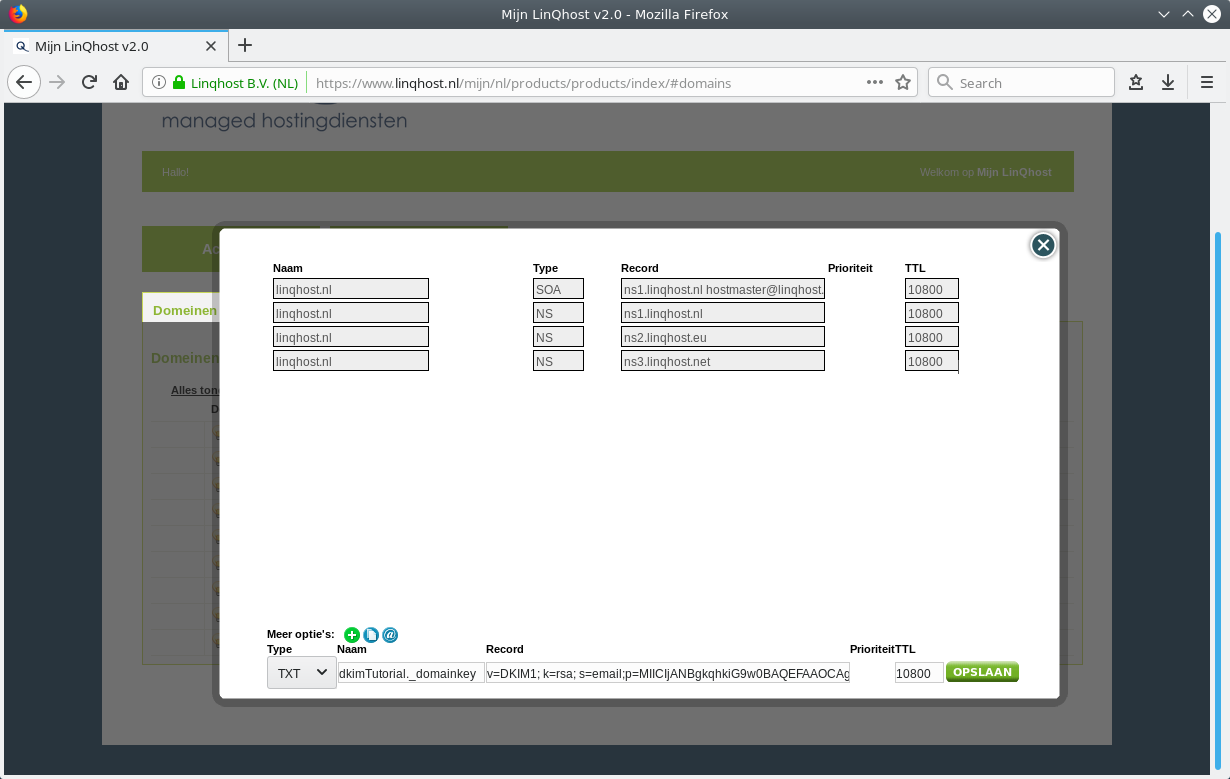Click the URL address bar text
This screenshot has width=1230, height=779.
tap(523, 83)
